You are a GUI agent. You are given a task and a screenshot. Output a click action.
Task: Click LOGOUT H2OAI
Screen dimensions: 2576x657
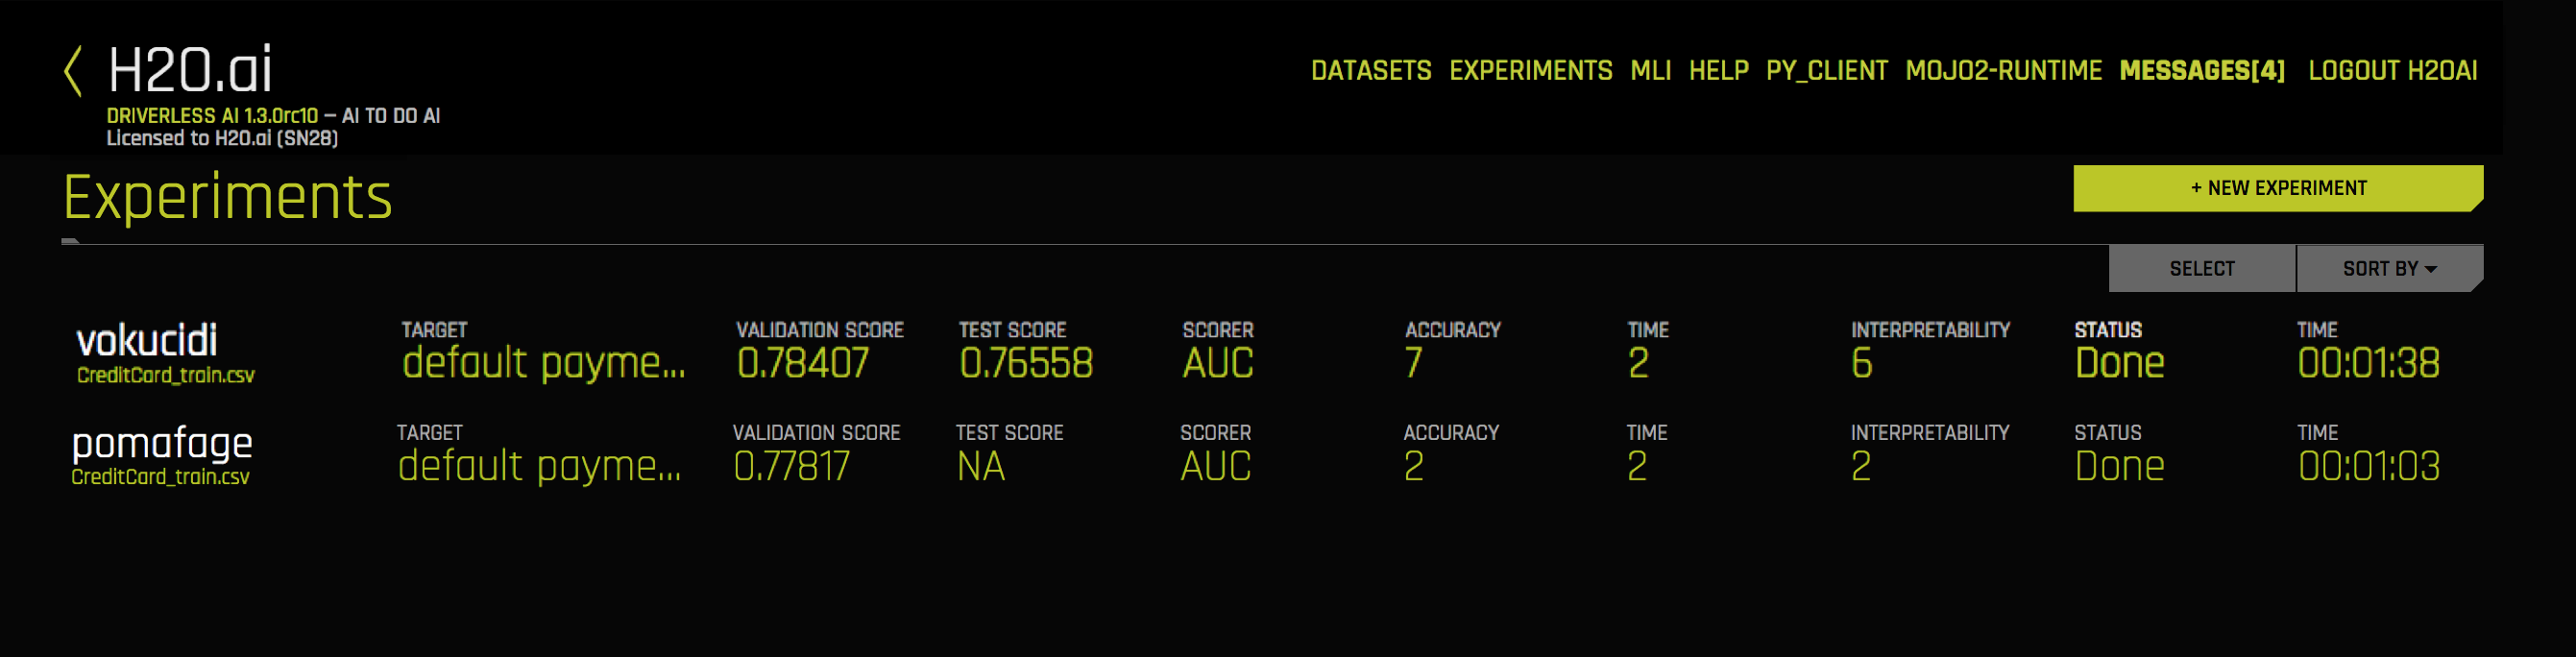[2392, 71]
